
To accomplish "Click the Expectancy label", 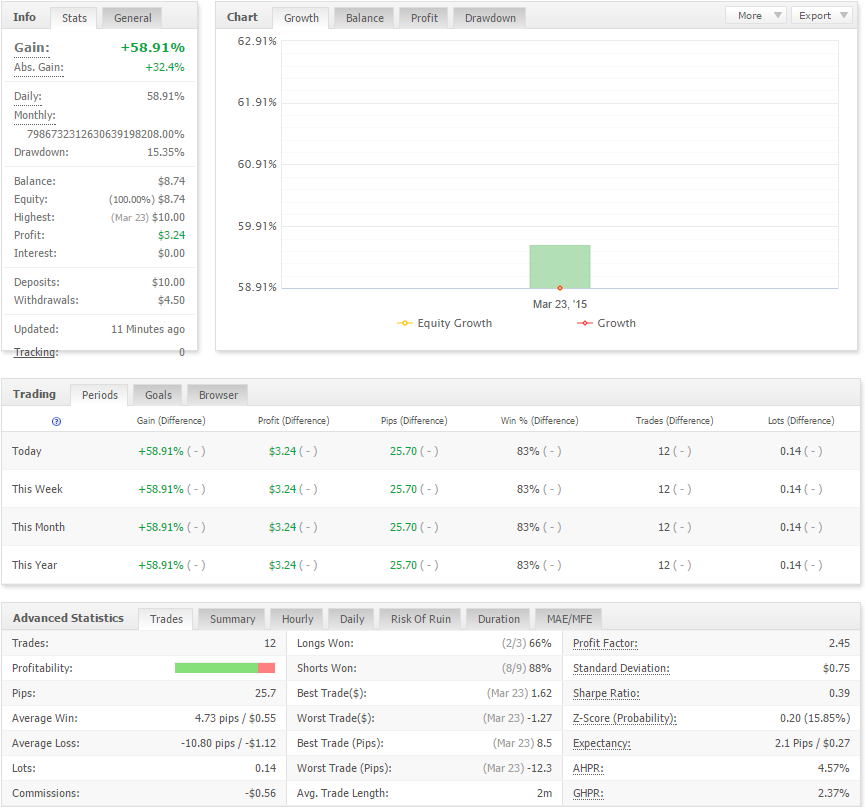I will 602,744.
